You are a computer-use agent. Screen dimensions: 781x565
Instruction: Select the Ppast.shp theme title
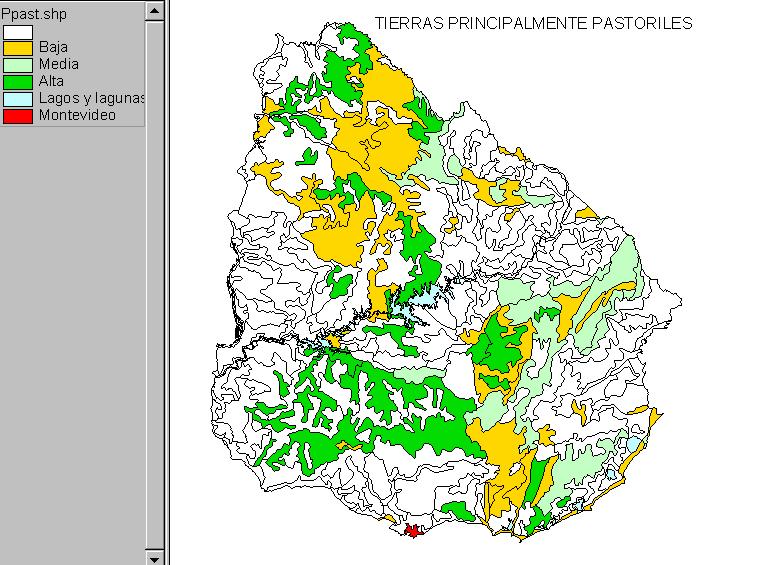click(34, 13)
